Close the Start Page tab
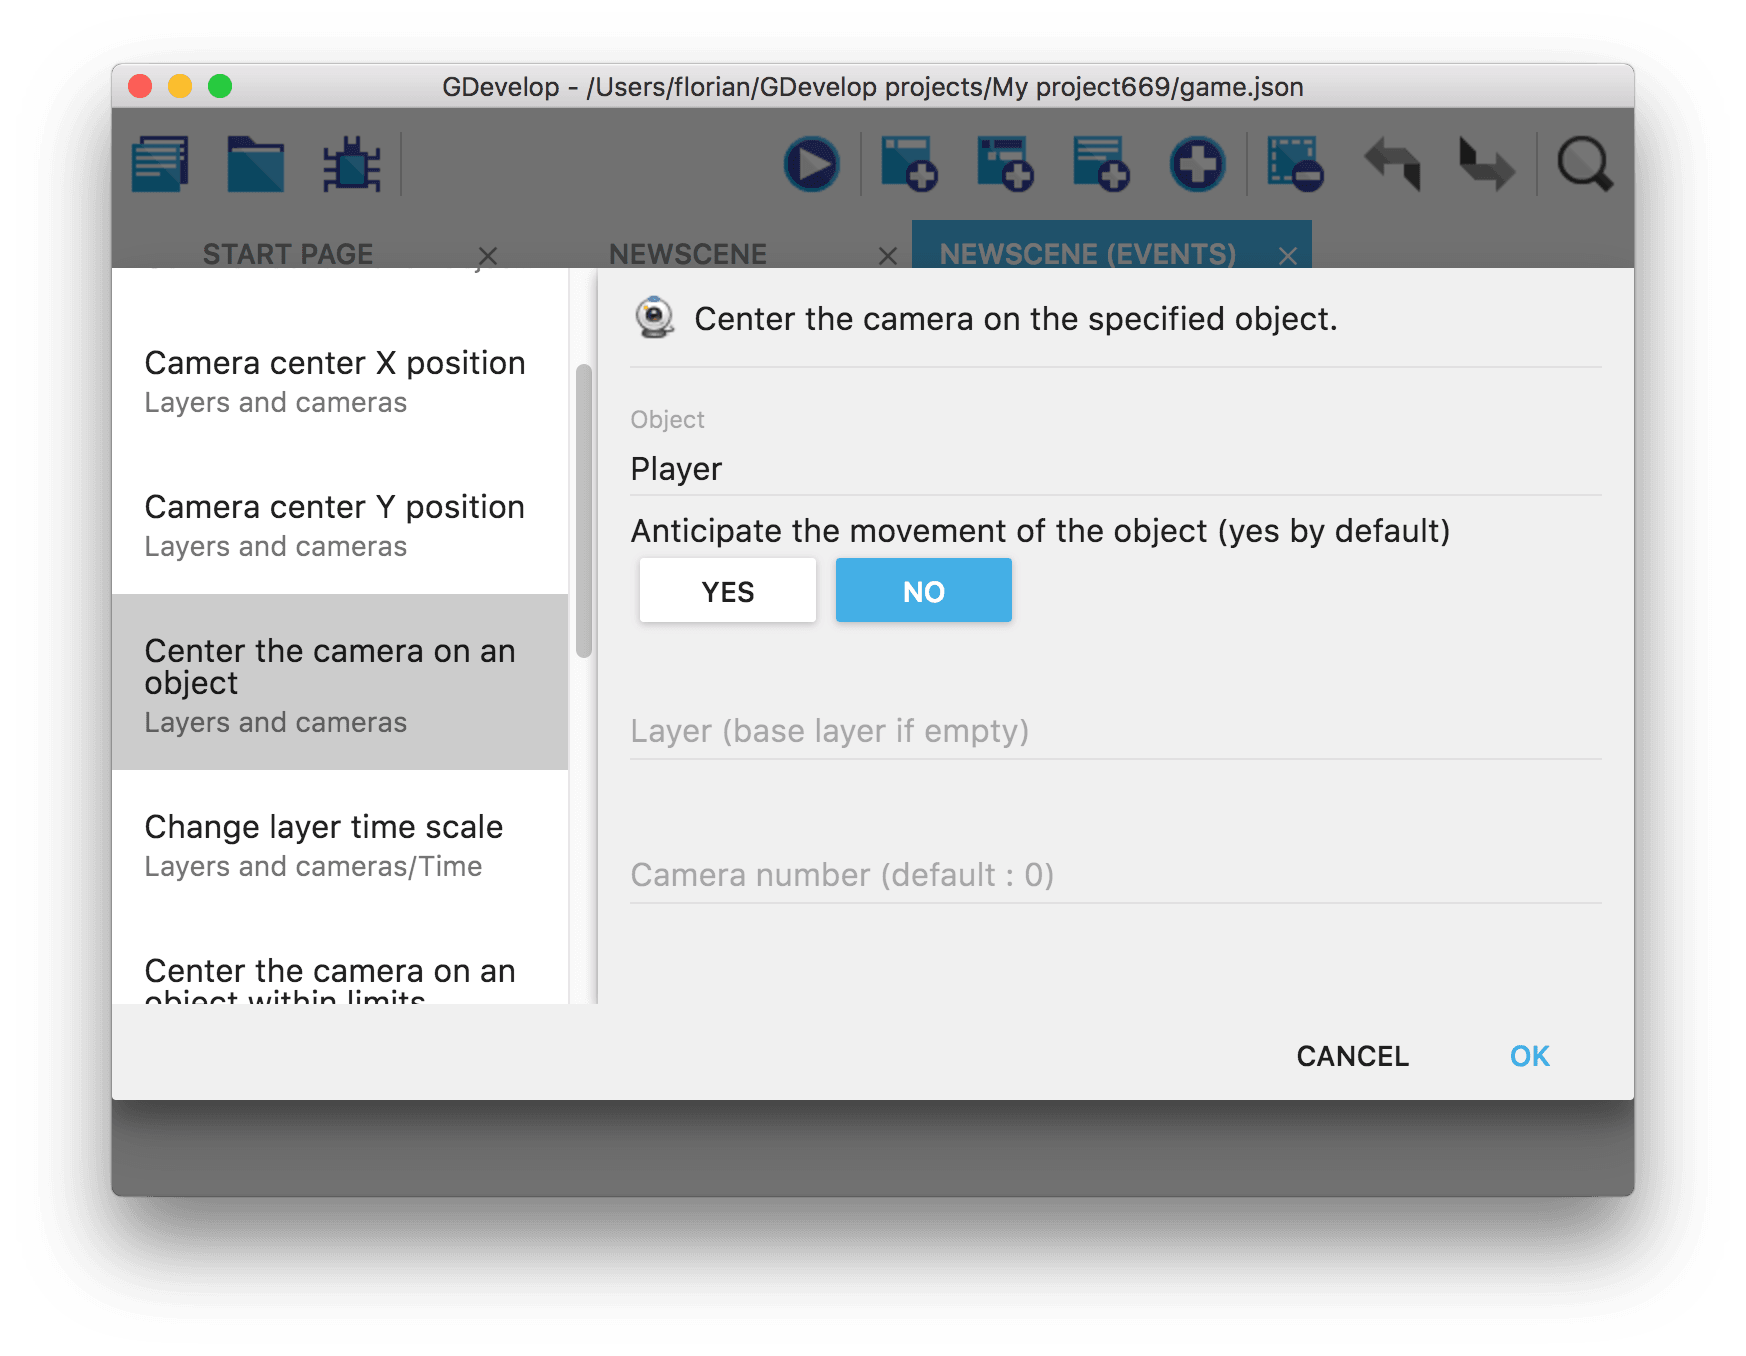Image resolution: width=1746 pixels, height=1356 pixels. (487, 256)
